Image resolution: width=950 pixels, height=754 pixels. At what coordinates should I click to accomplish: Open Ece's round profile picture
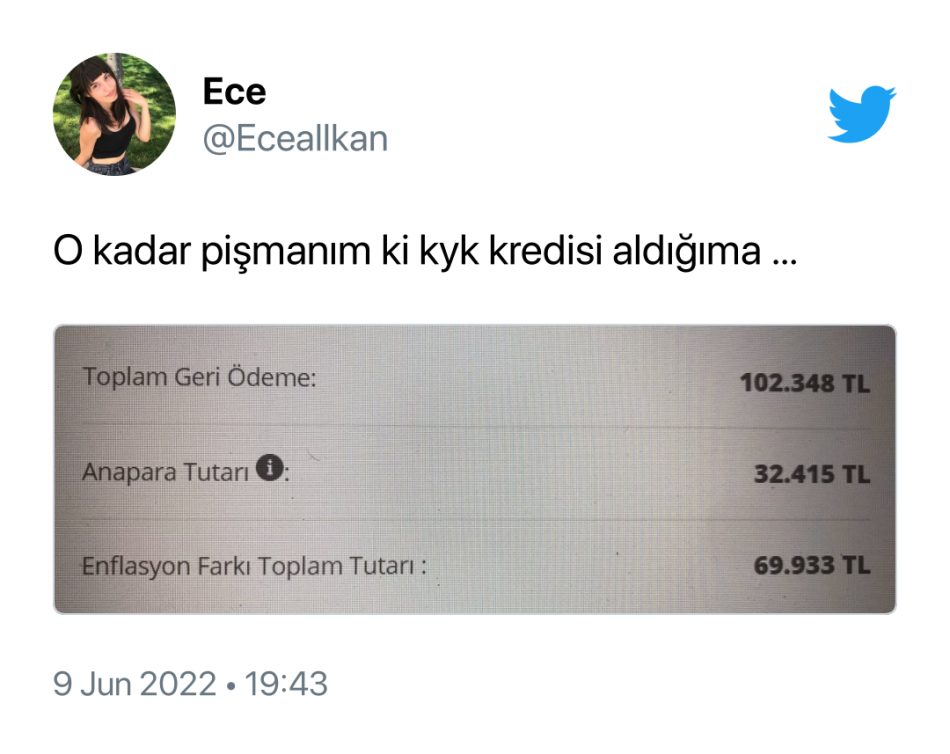[x=115, y=115]
